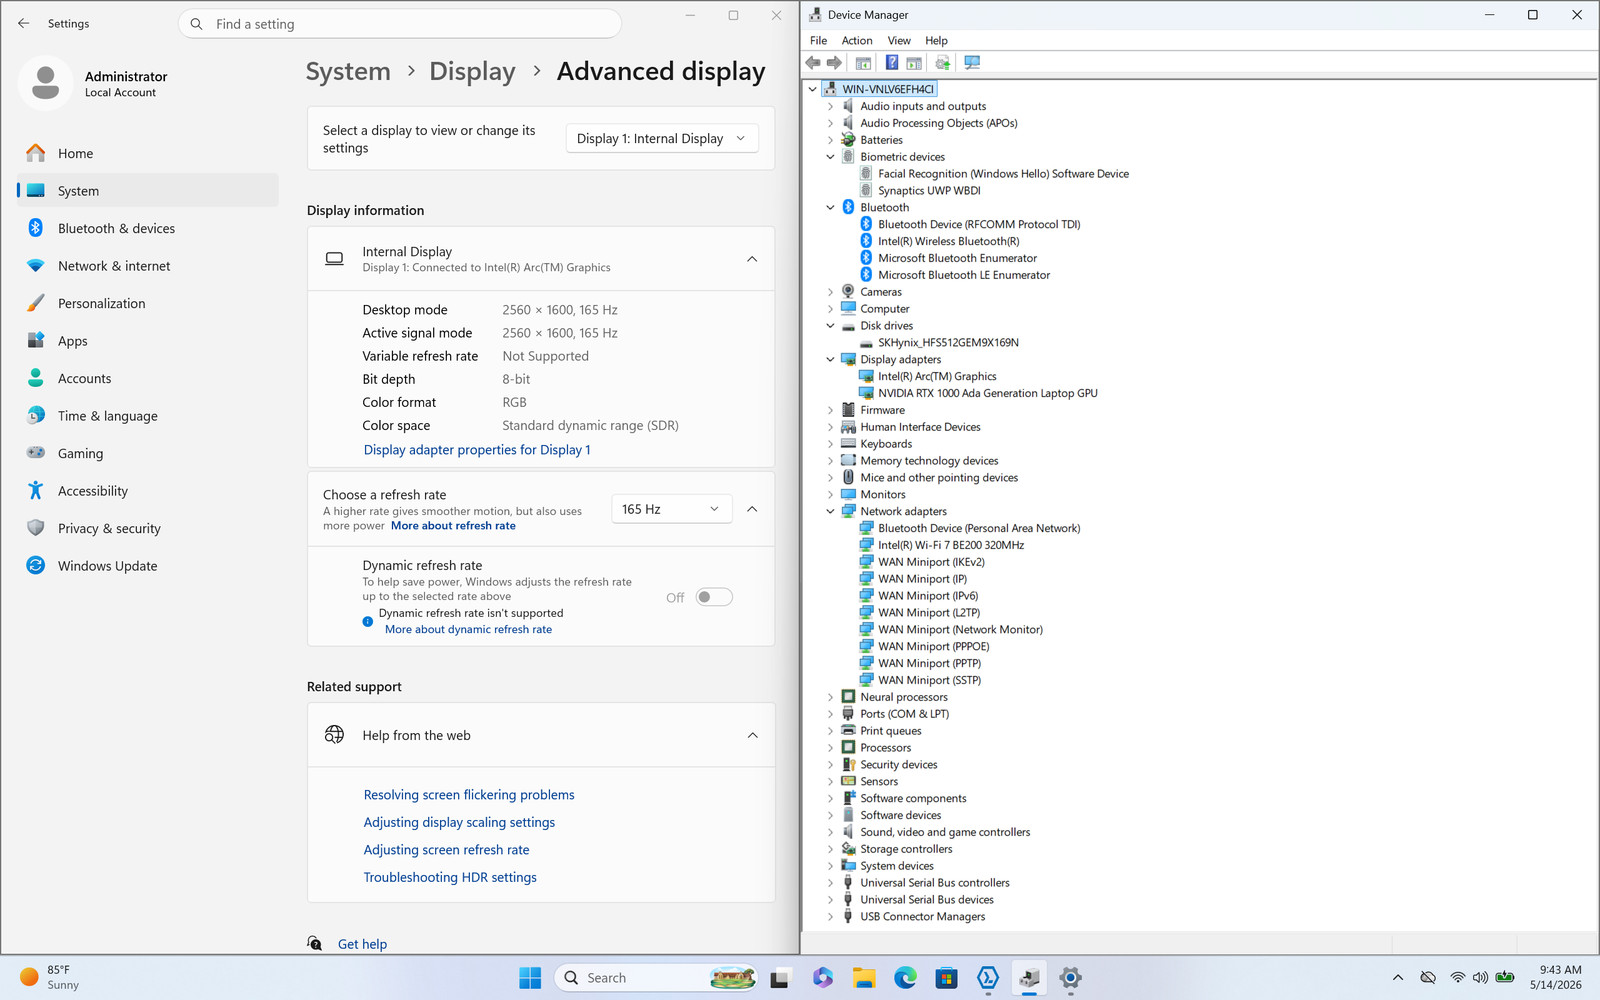The image size is (1600, 1000).
Task: Launch Microsoft Edge from the taskbar
Action: point(905,978)
